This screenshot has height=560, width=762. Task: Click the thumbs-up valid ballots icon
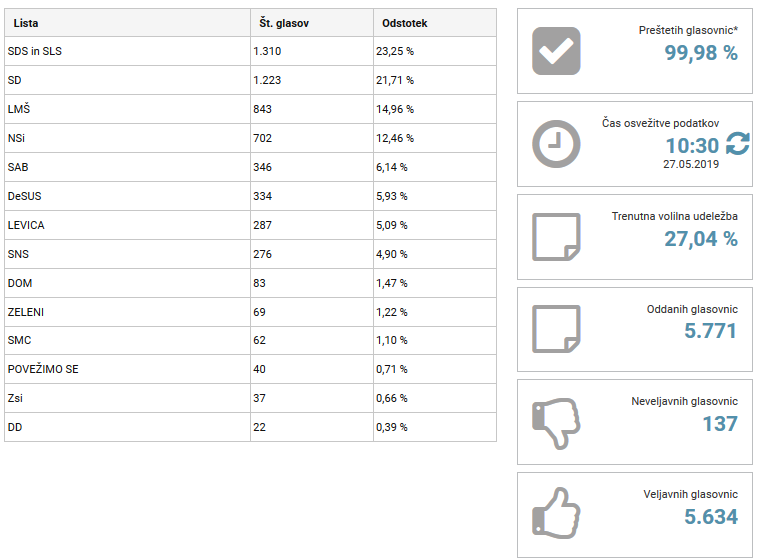(556, 513)
